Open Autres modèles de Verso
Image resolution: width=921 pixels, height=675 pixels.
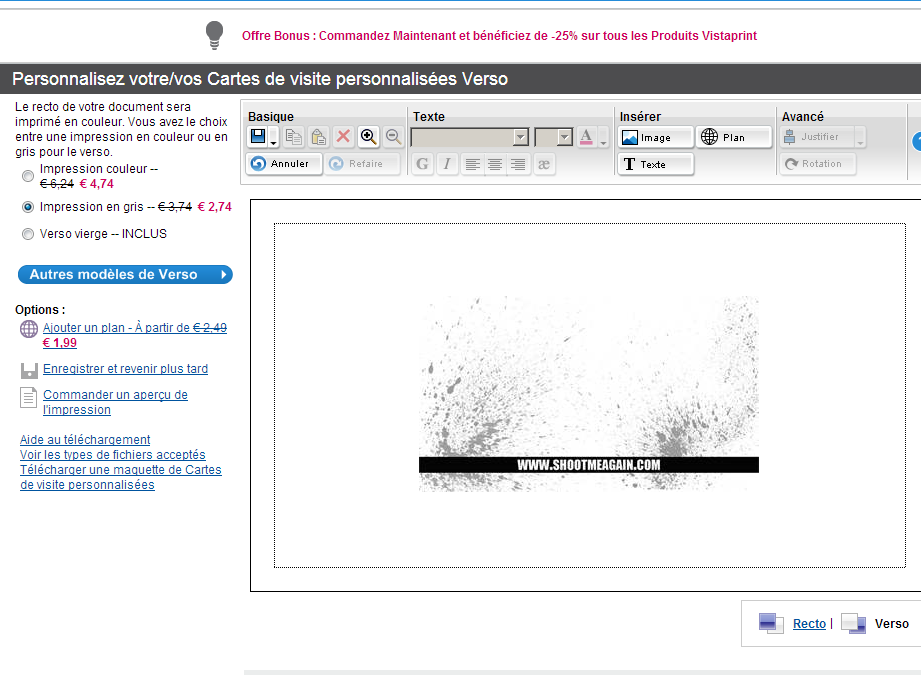[x=125, y=274]
